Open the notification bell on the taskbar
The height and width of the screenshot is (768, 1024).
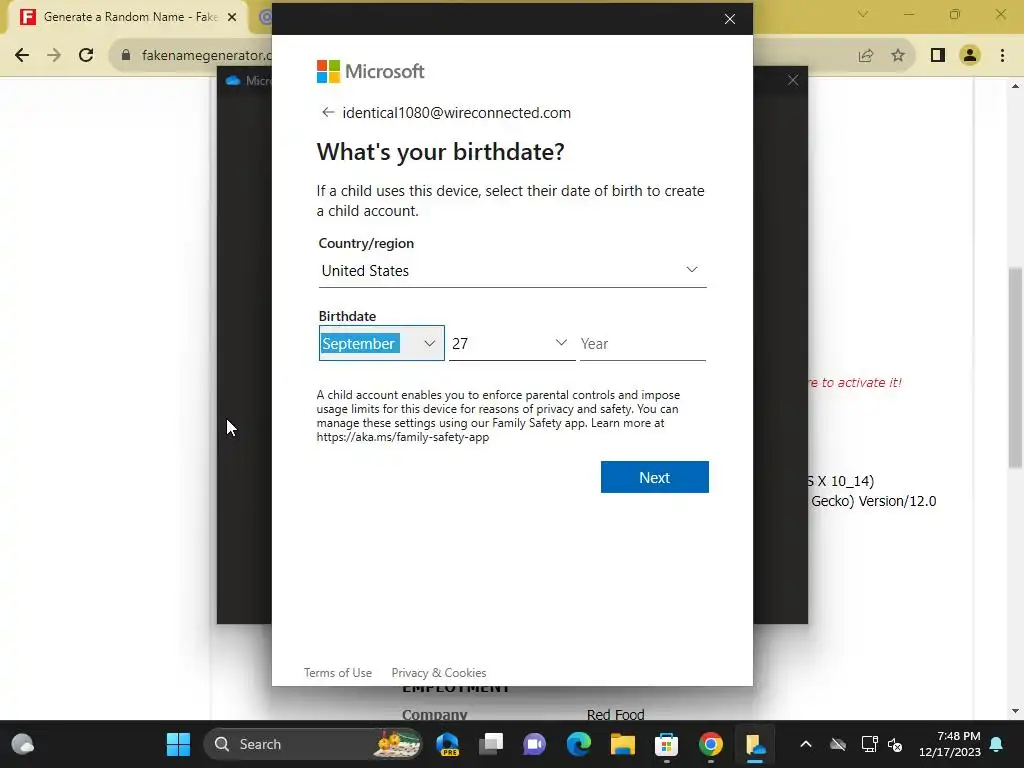click(997, 744)
